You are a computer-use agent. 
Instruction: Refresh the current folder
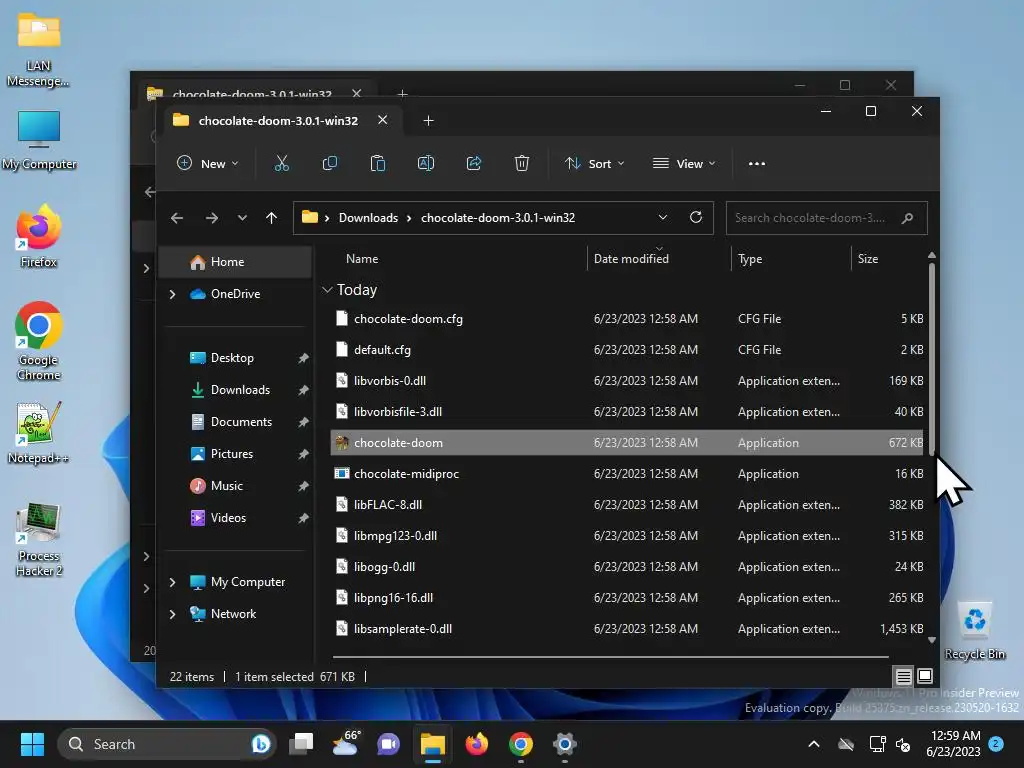[696, 217]
